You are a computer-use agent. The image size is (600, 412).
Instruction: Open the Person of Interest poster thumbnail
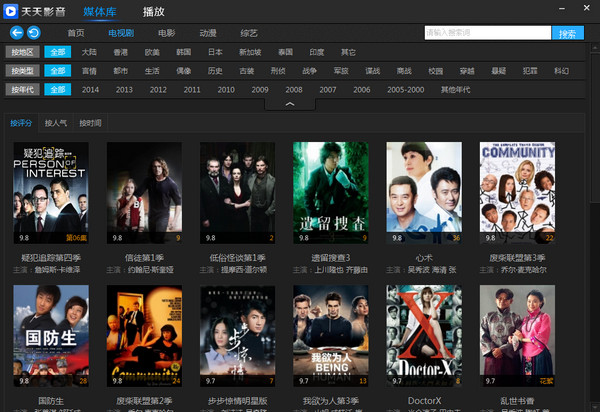point(51,193)
